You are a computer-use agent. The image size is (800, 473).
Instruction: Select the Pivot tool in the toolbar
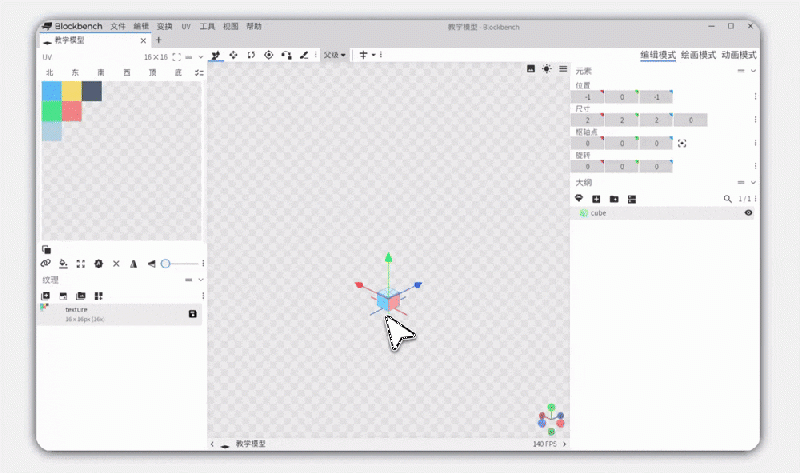pos(268,55)
